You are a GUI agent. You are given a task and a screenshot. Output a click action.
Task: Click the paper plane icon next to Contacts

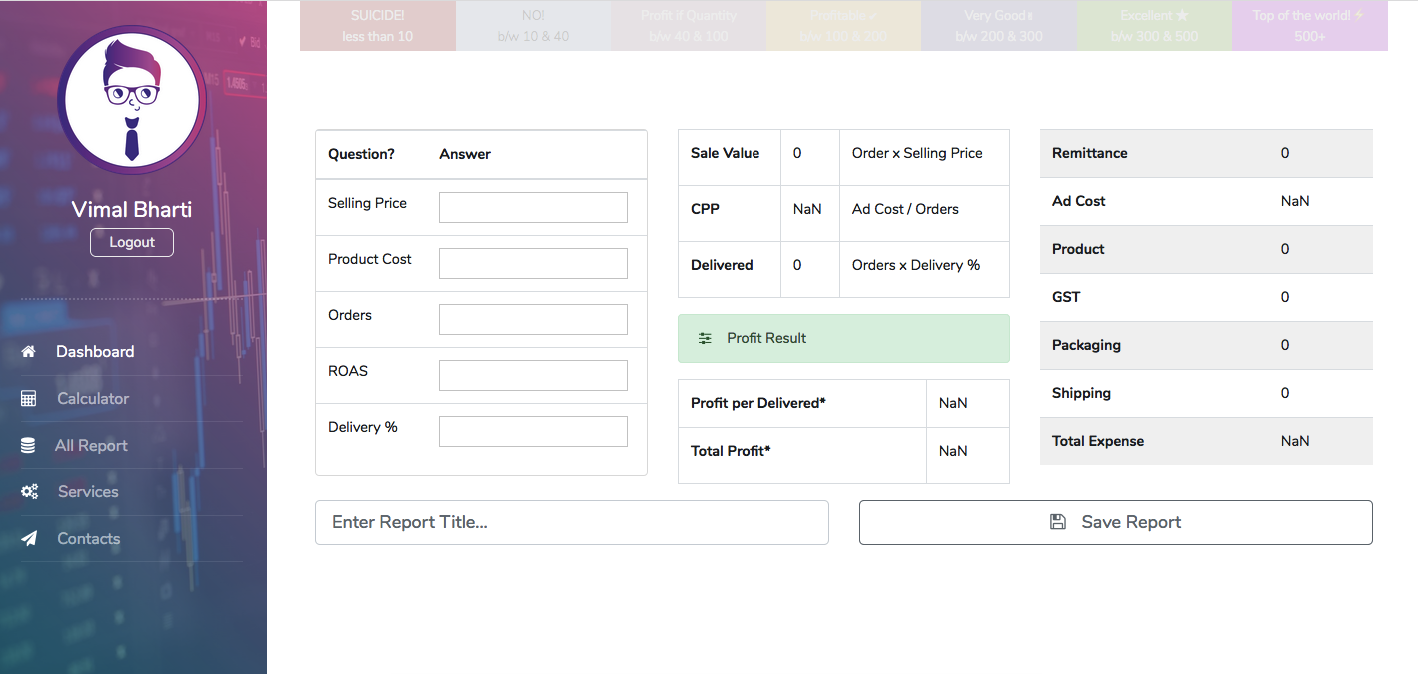tap(28, 538)
